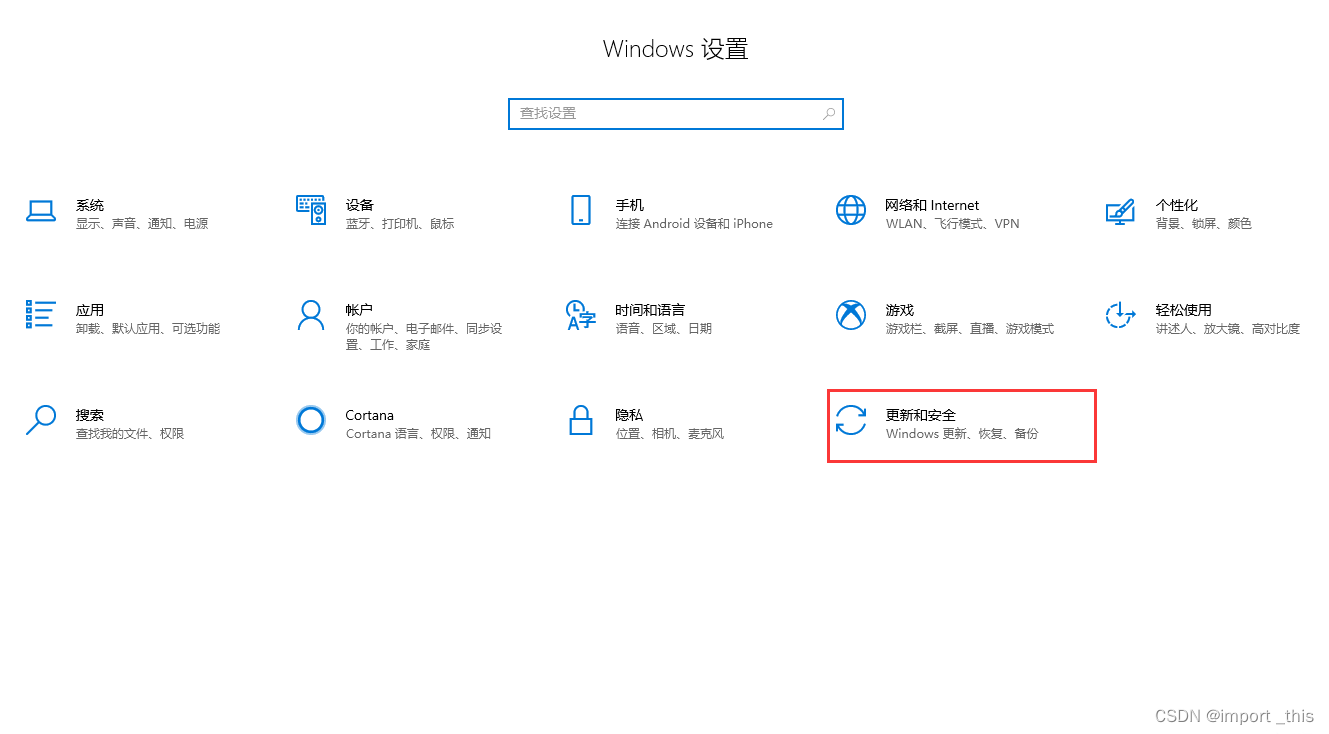Image resolution: width=1329 pixels, height=734 pixels.
Task: Click the Devices keyboard-speaker icon
Action: coord(311,210)
